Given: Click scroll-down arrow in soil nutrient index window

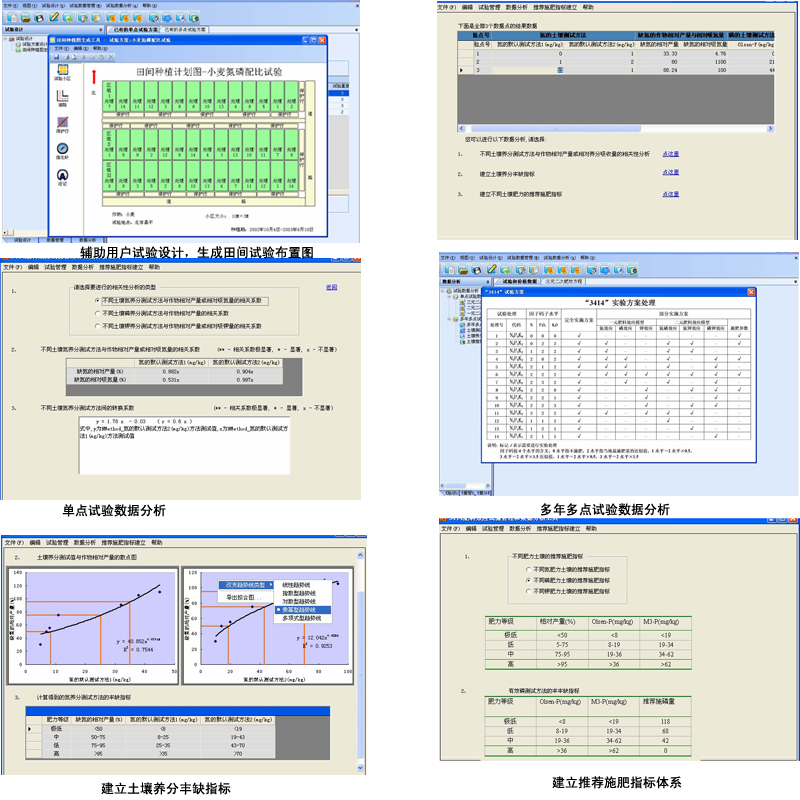Looking at the screenshot, I should pos(360,767).
